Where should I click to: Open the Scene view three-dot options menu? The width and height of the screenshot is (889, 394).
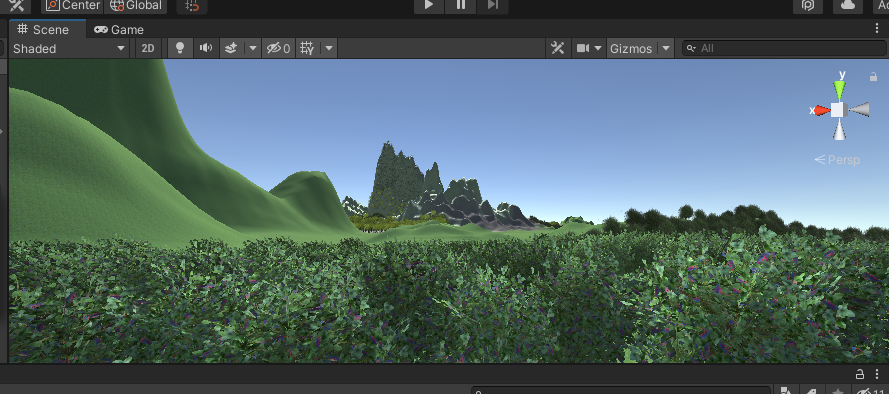(x=877, y=29)
